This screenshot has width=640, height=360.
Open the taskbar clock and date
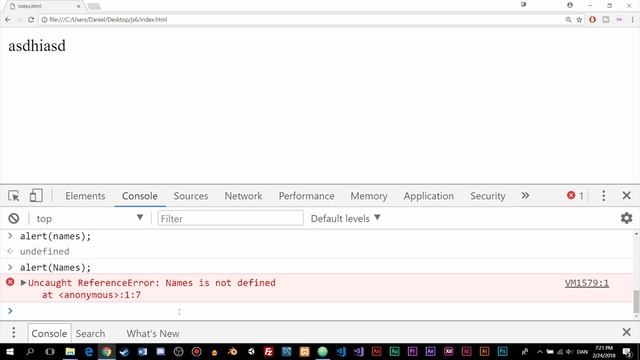(x=604, y=351)
